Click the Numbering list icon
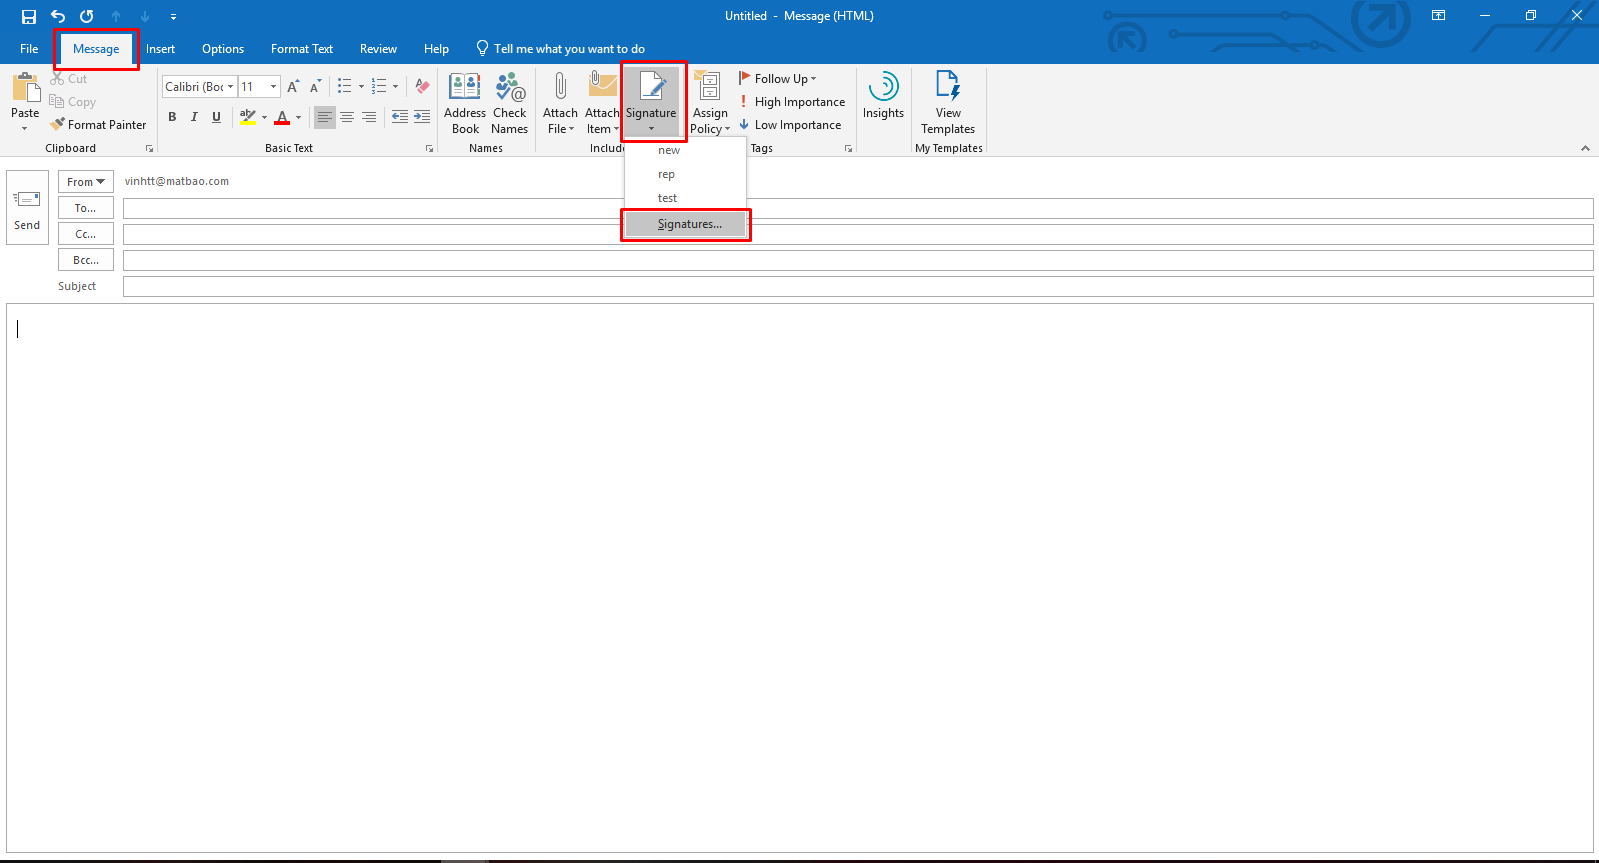 379,87
